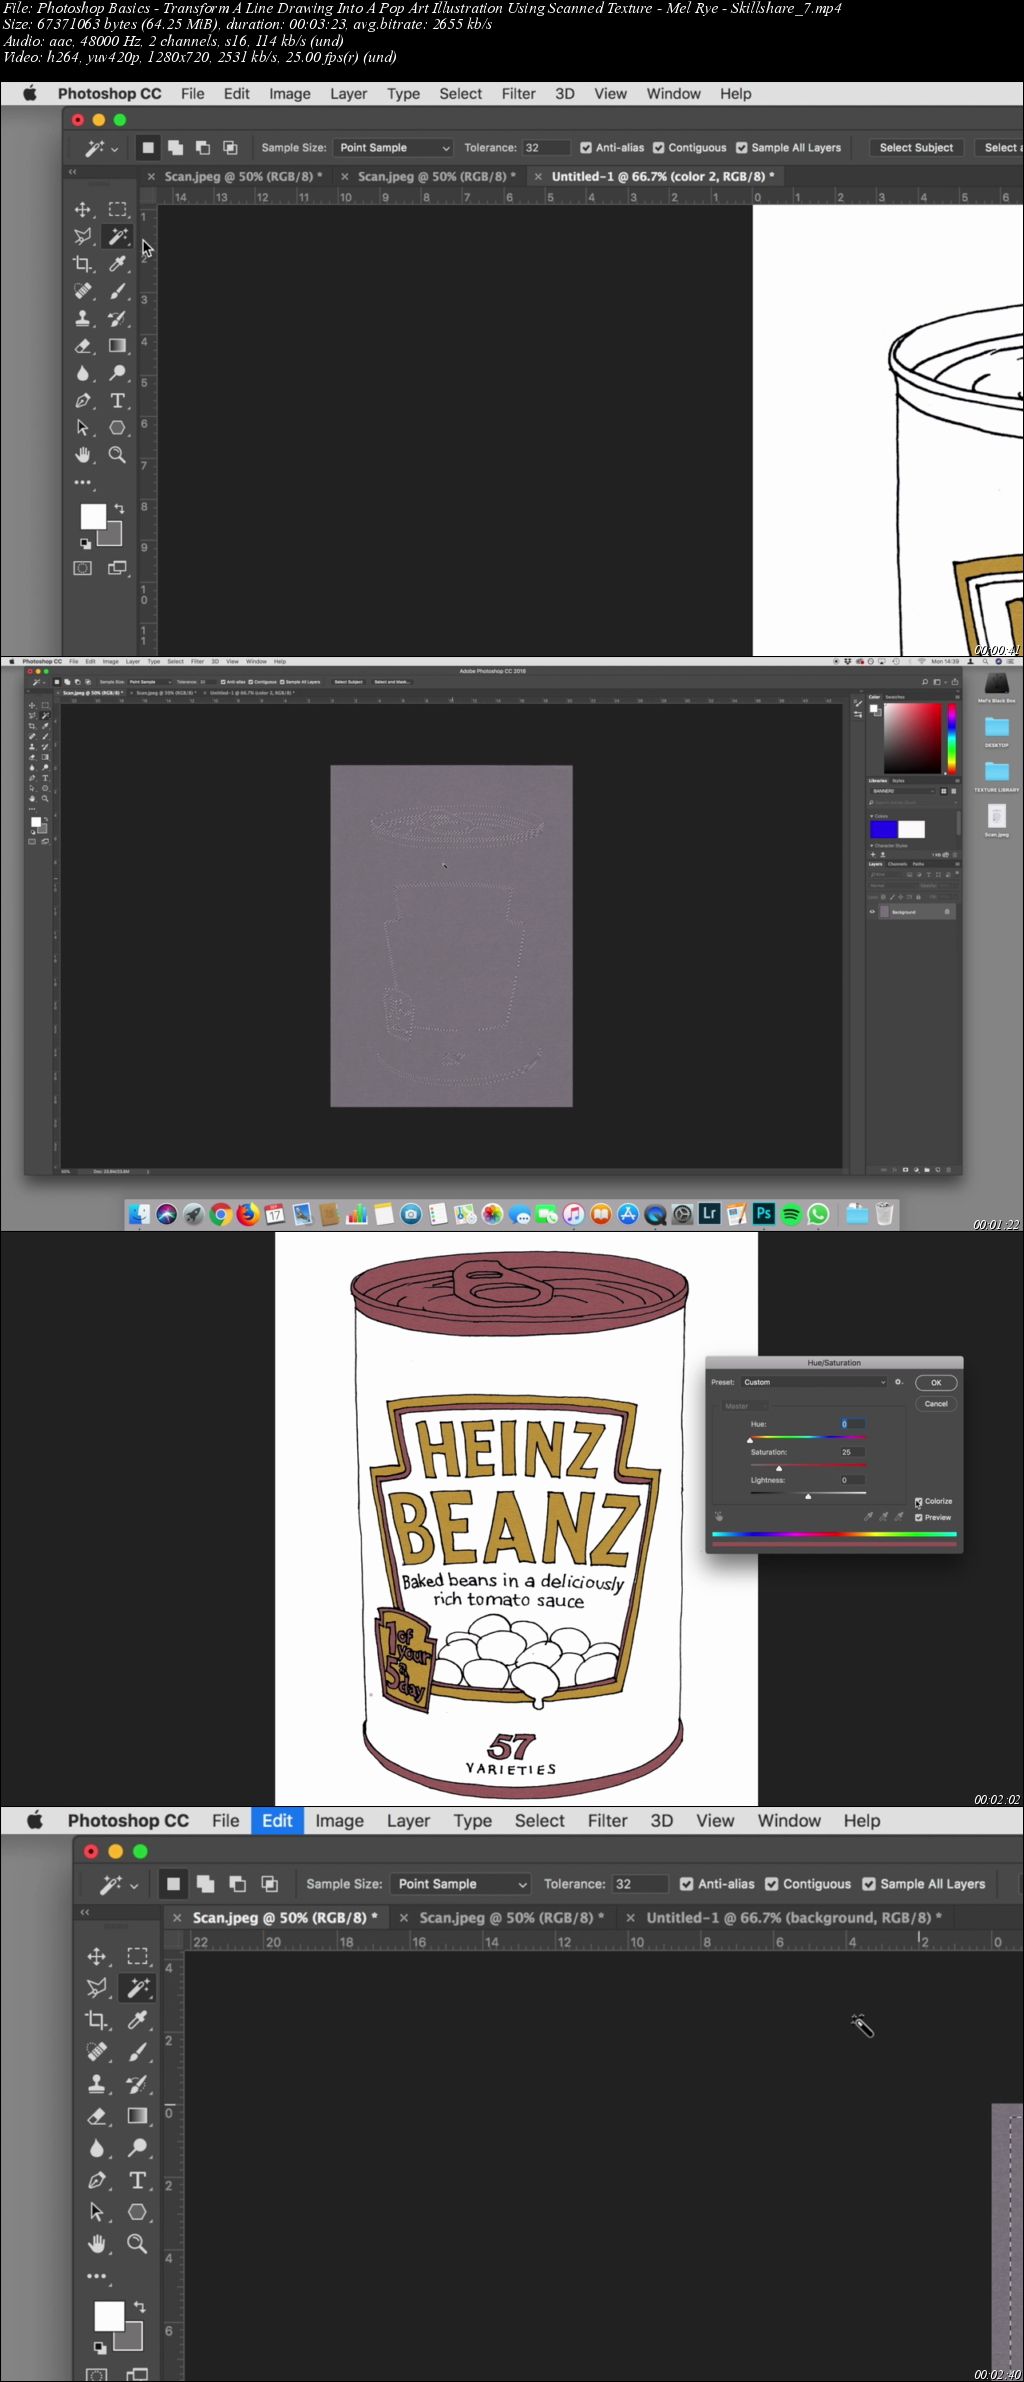Click Cancel in Hue/Saturation dialog

point(936,1404)
